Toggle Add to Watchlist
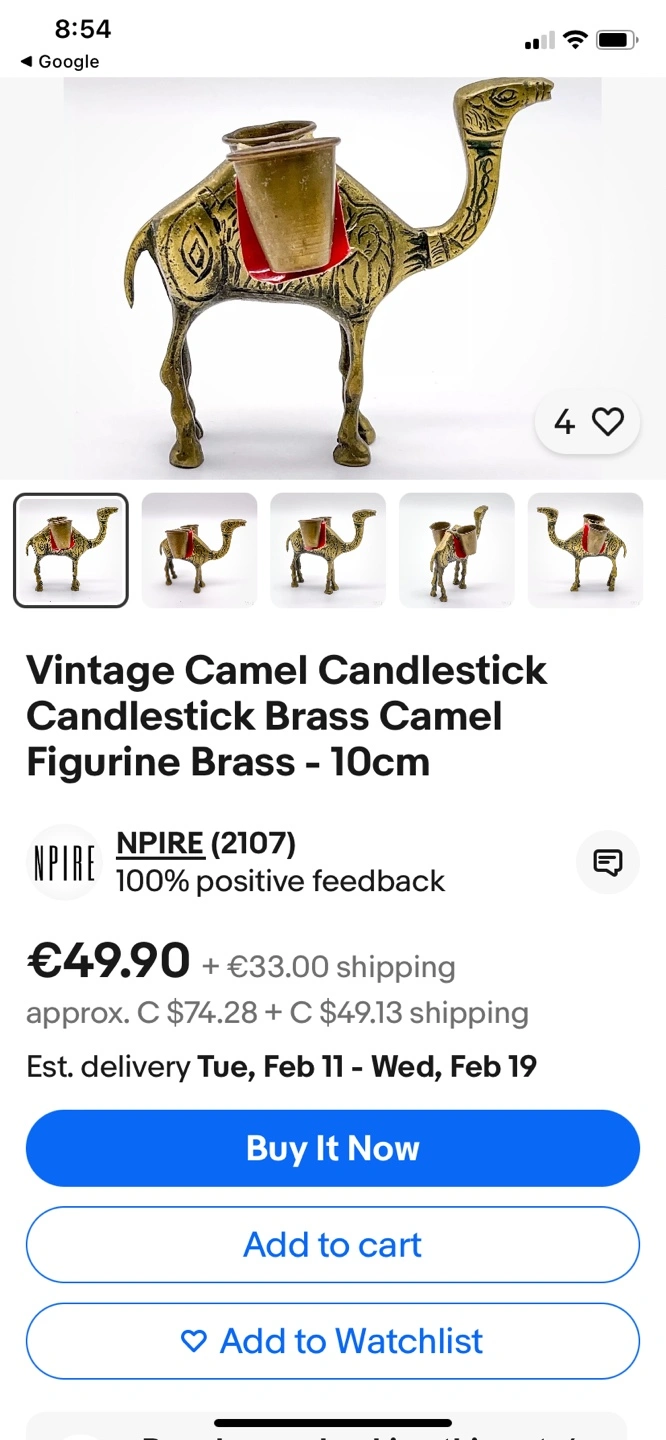 [x=333, y=1341]
